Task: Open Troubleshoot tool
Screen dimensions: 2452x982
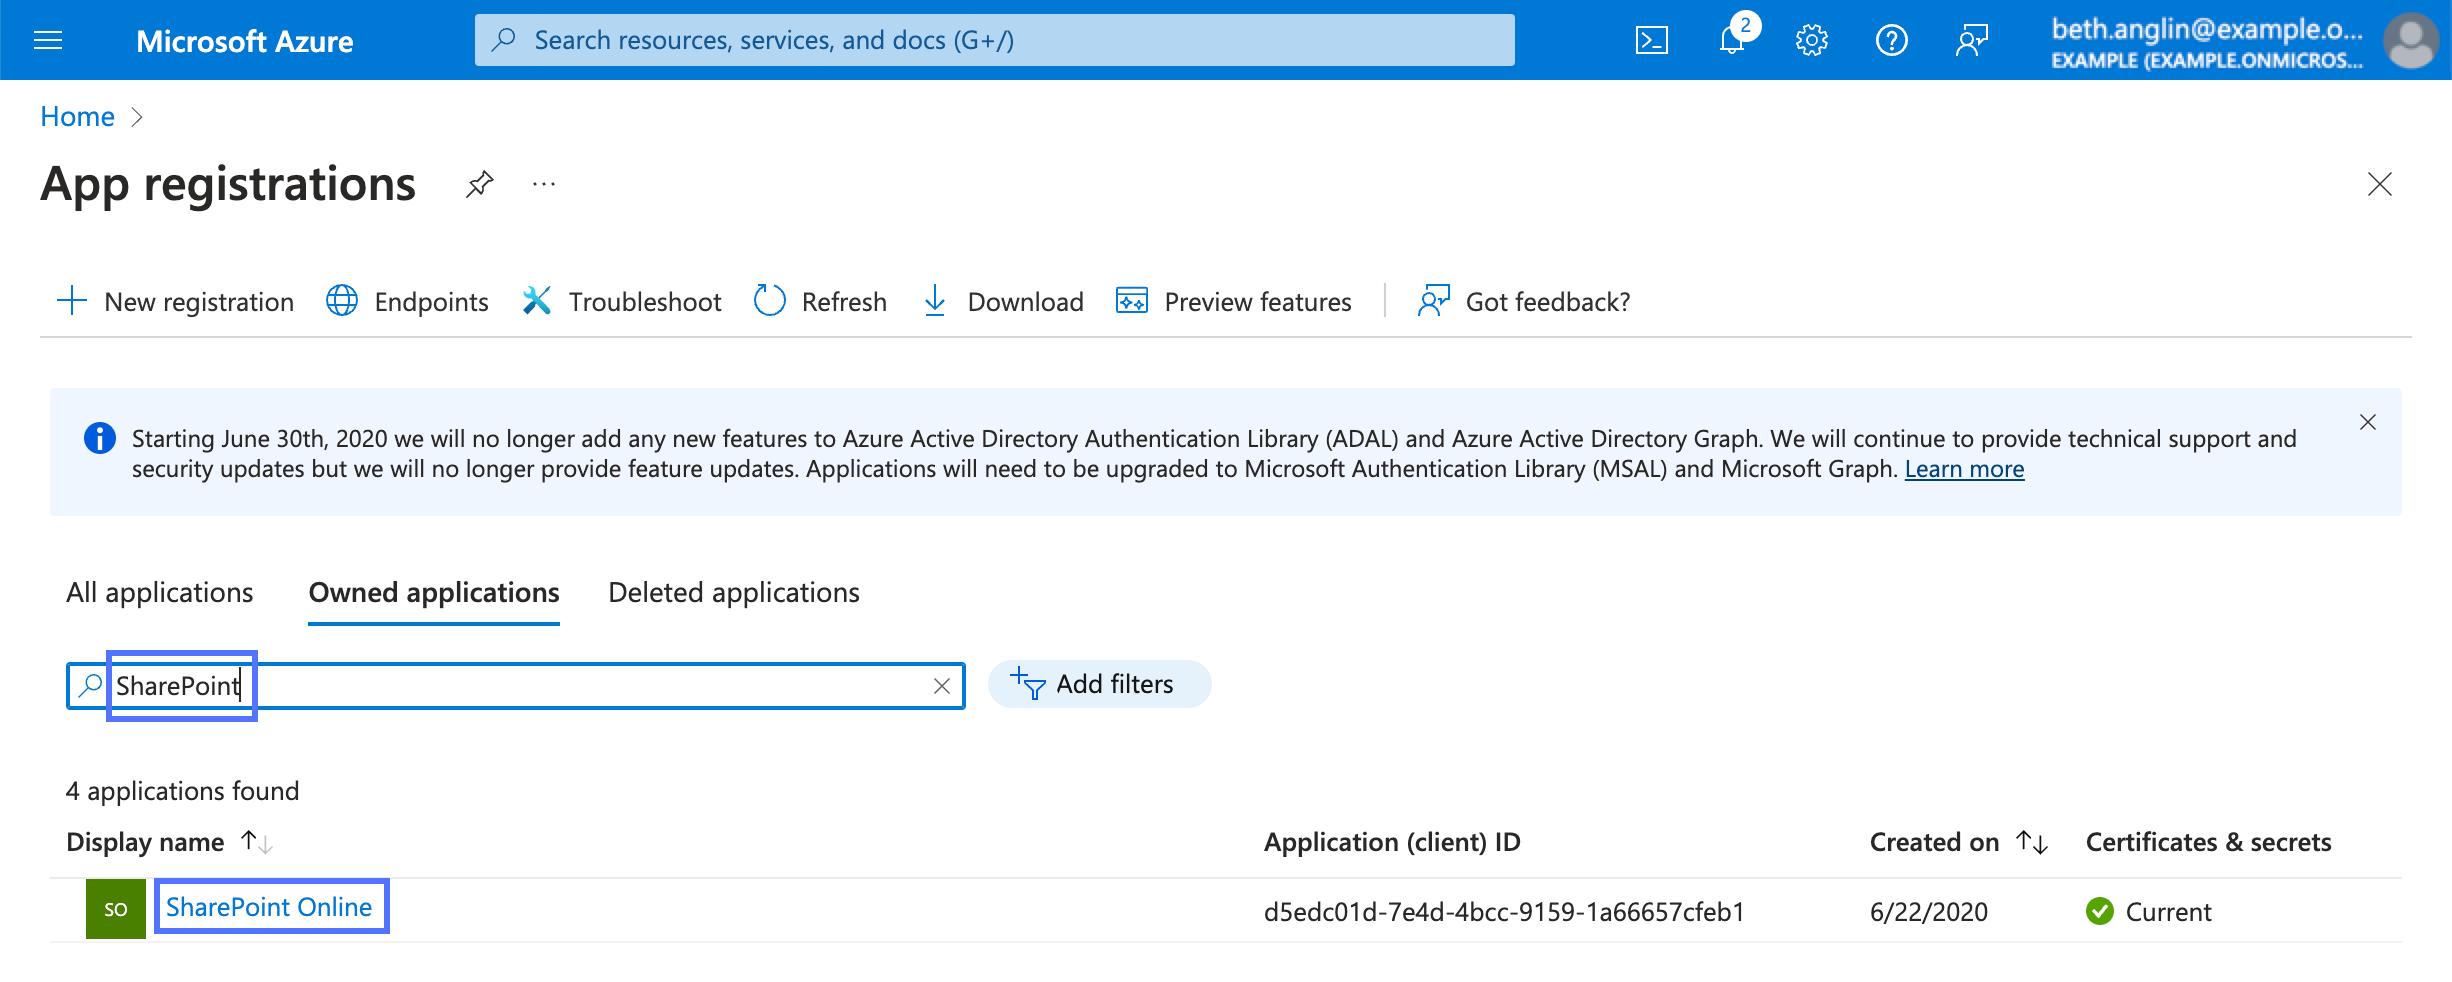Action: 621,301
